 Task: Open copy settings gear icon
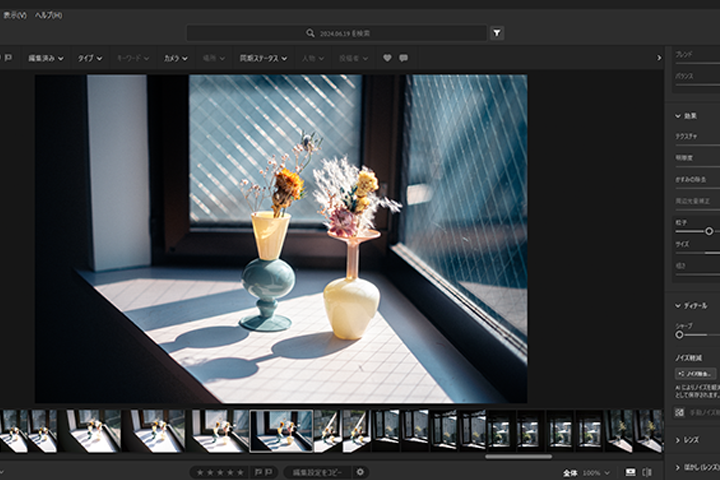(360, 472)
